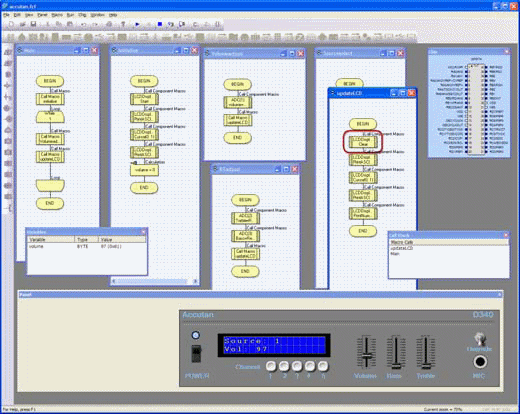Select the volume row in Variables window
The height and width of the screenshot is (414, 520).
[x=87, y=246]
